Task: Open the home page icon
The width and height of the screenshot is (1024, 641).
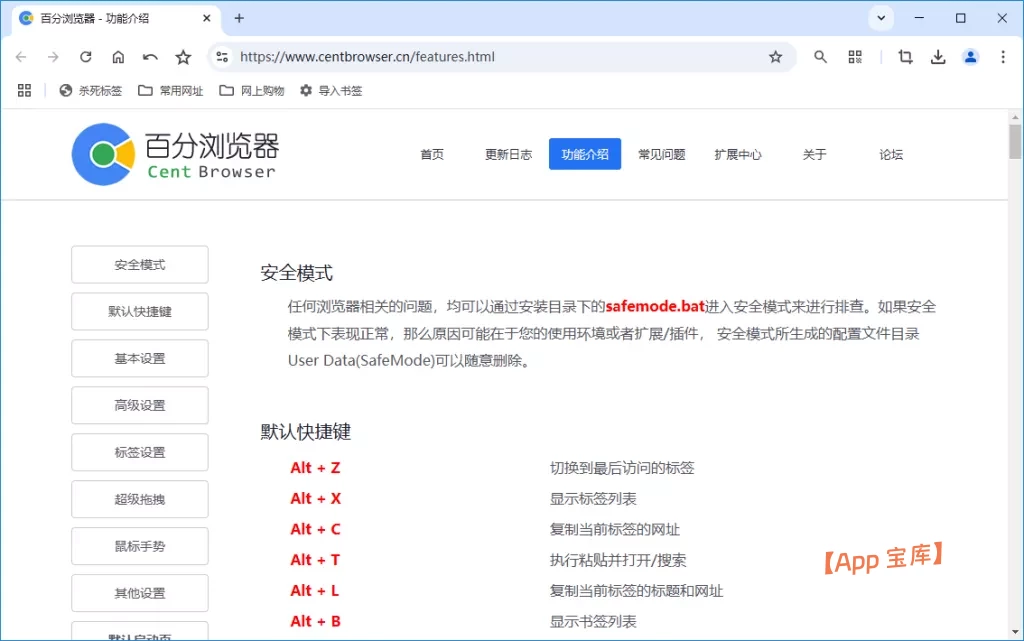Action: [x=118, y=57]
